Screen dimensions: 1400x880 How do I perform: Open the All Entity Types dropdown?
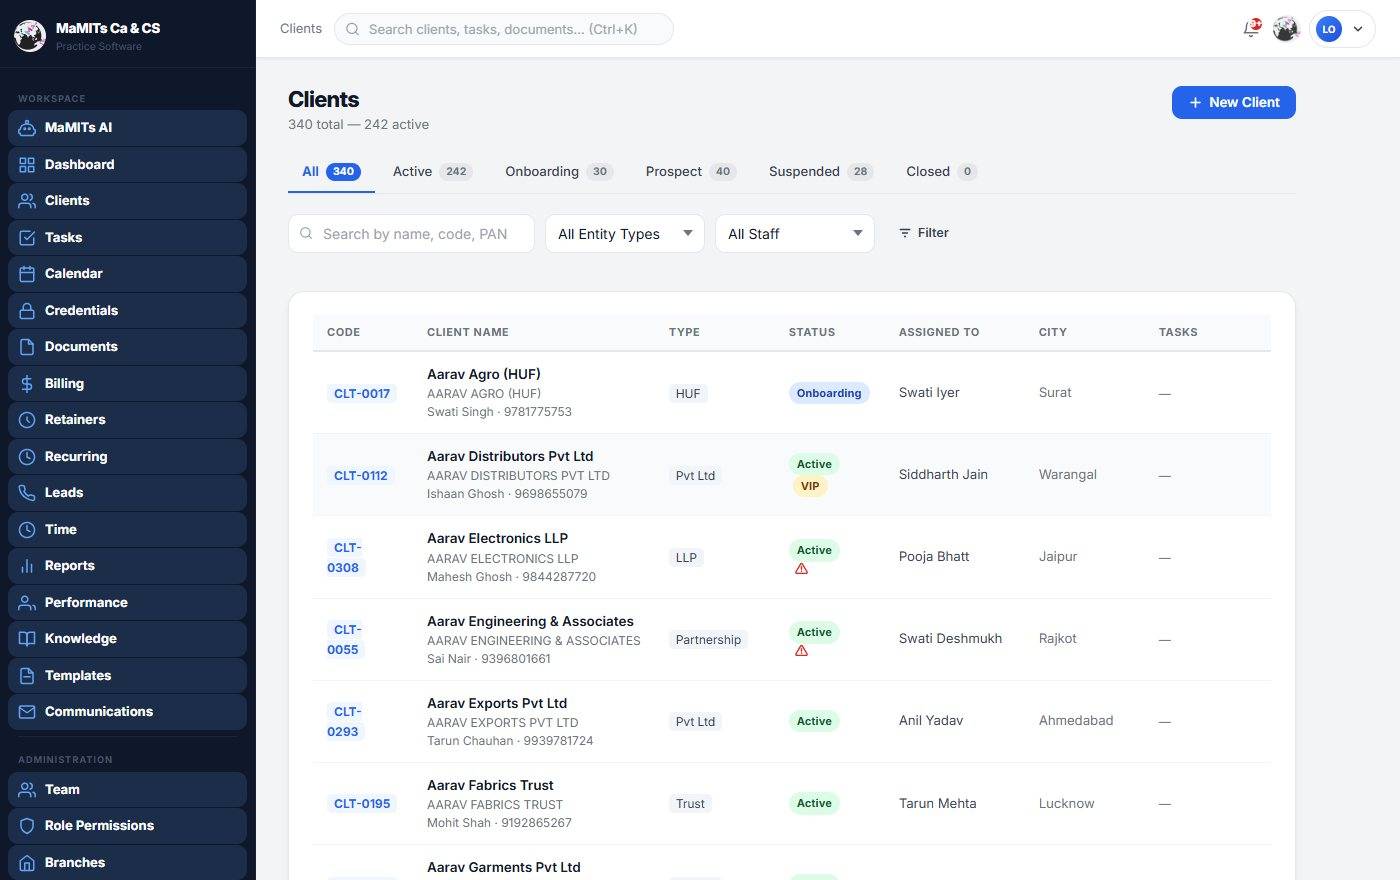(x=625, y=234)
